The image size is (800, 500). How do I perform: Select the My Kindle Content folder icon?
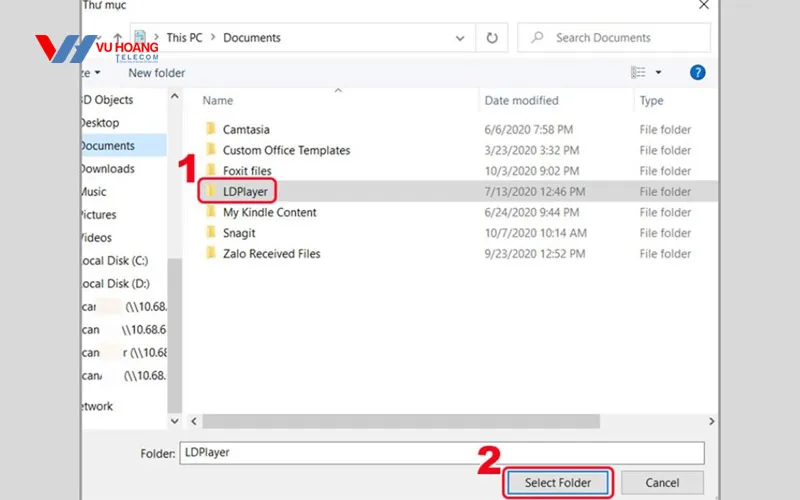click(210, 212)
